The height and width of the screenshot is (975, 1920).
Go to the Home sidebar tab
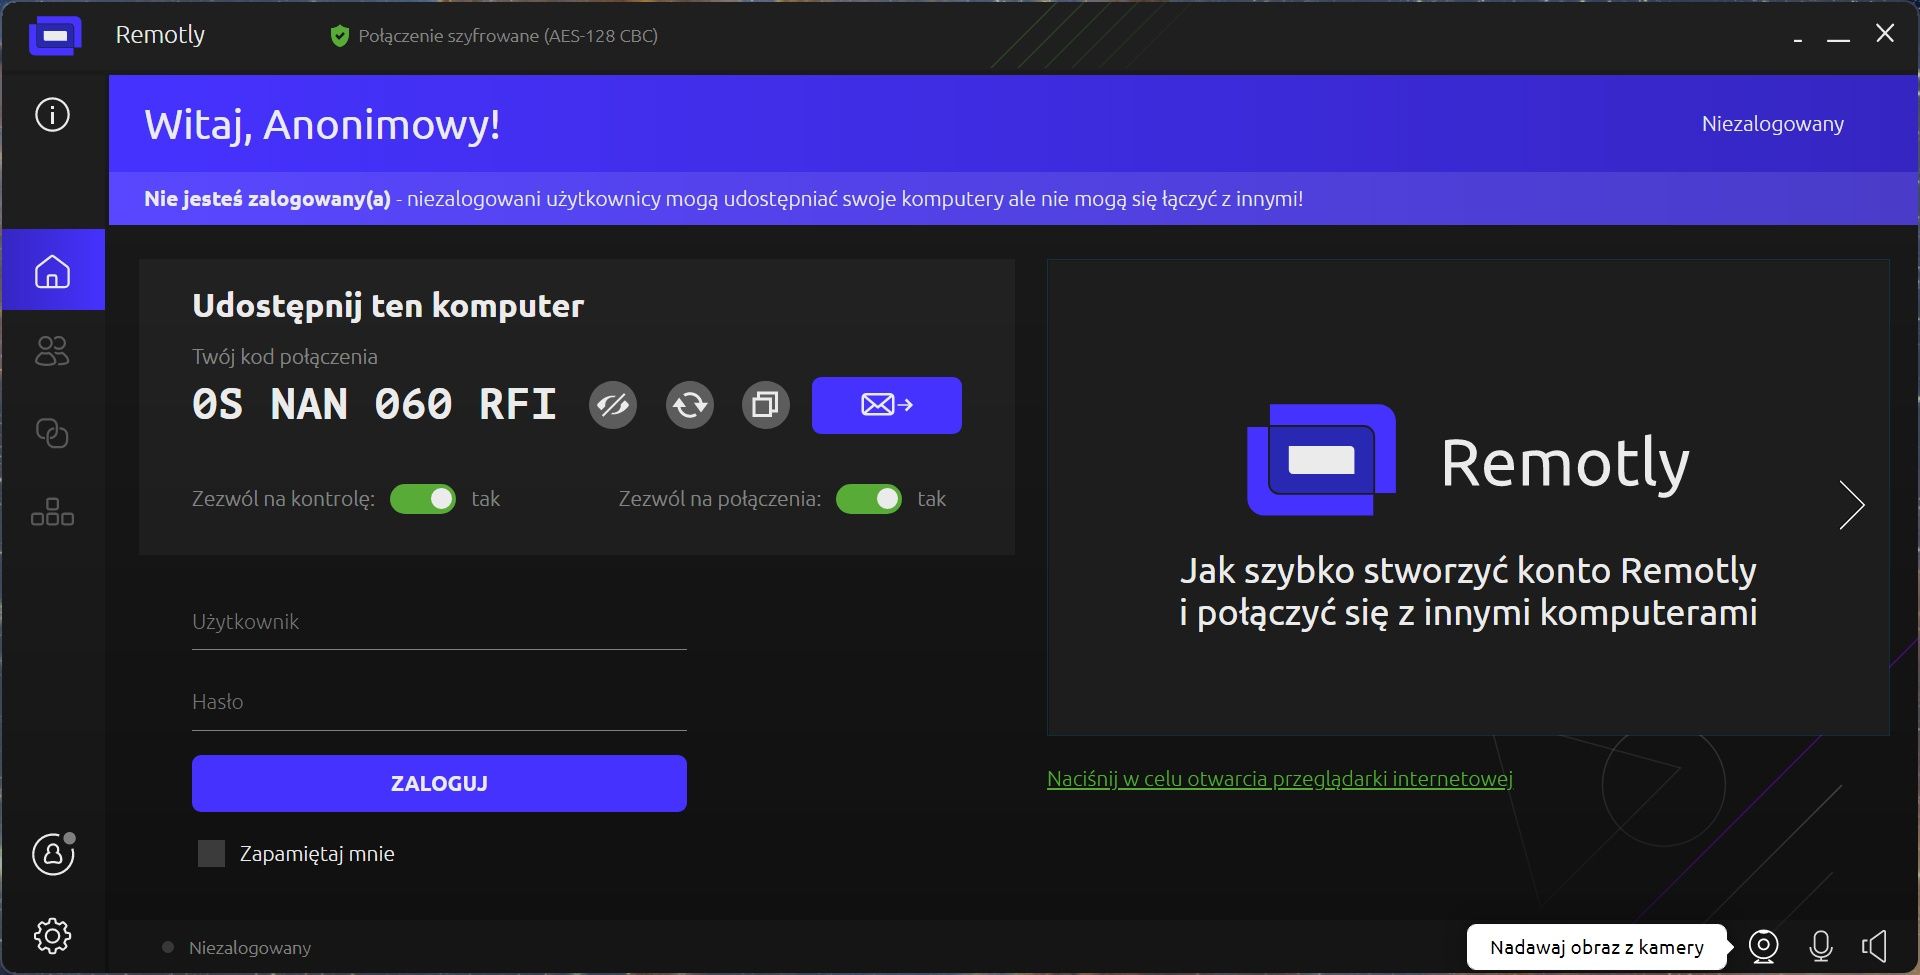[x=53, y=270]
